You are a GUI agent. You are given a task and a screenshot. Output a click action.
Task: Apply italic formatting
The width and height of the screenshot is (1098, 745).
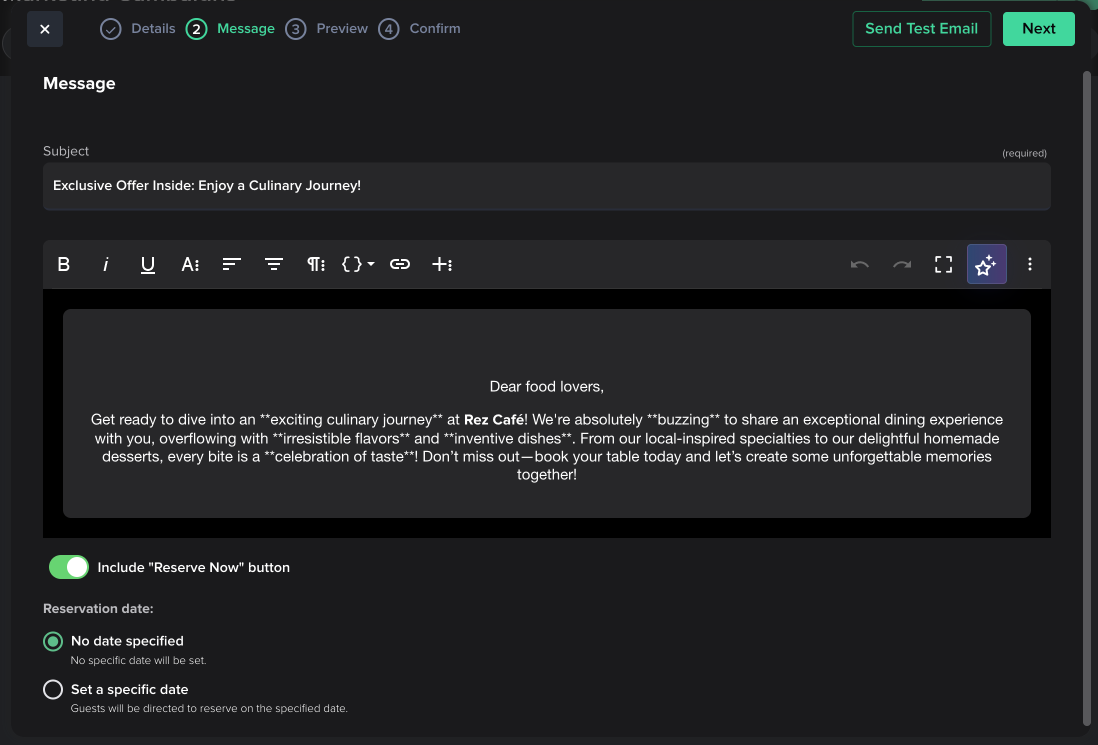coord(106,265)
